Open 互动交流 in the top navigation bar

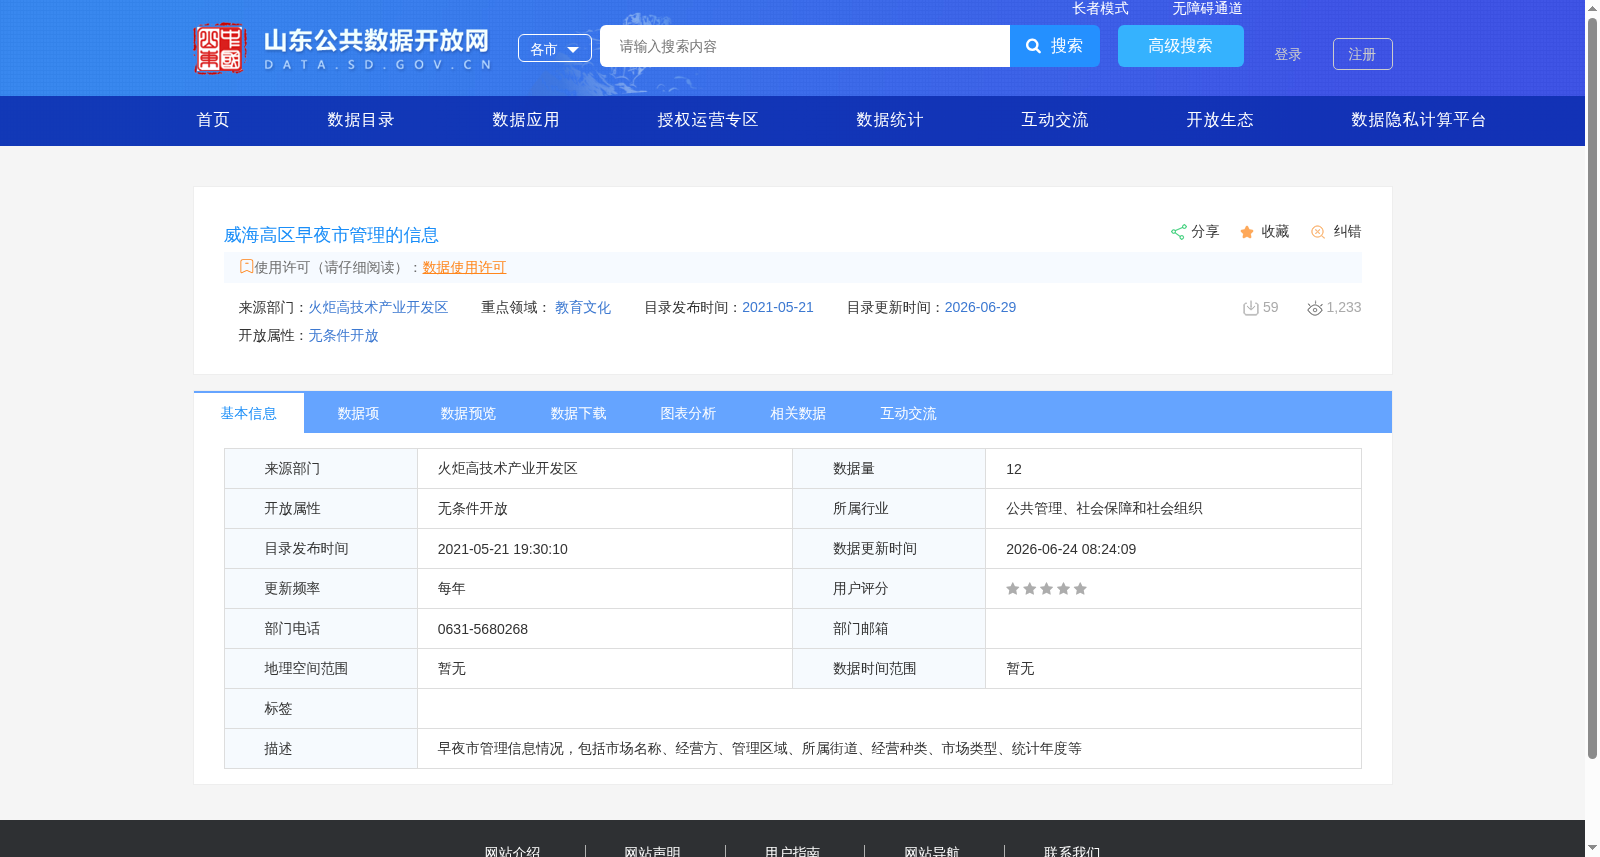(1055, 120)
